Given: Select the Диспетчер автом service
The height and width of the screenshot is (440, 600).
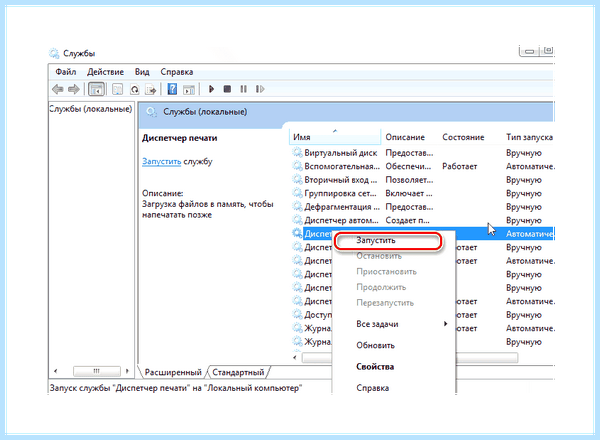Looking at the screenshot, I should [341, 220].
